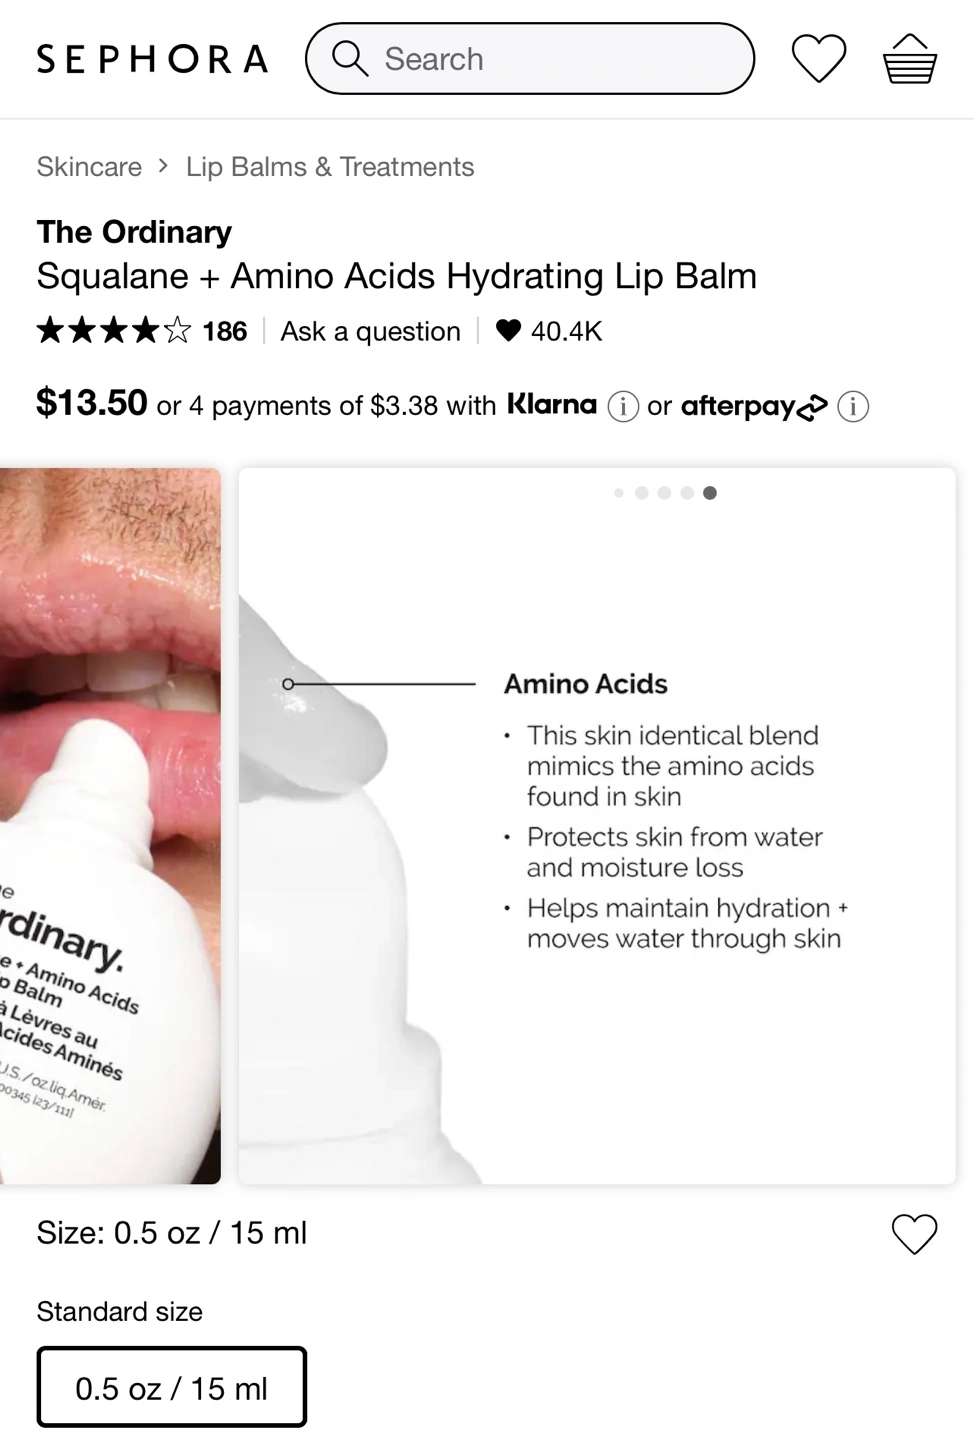Open the 186 reviews link
The height and width of the screenshot is (1440, 974).
pyautogui.click(x=224, y=331)
